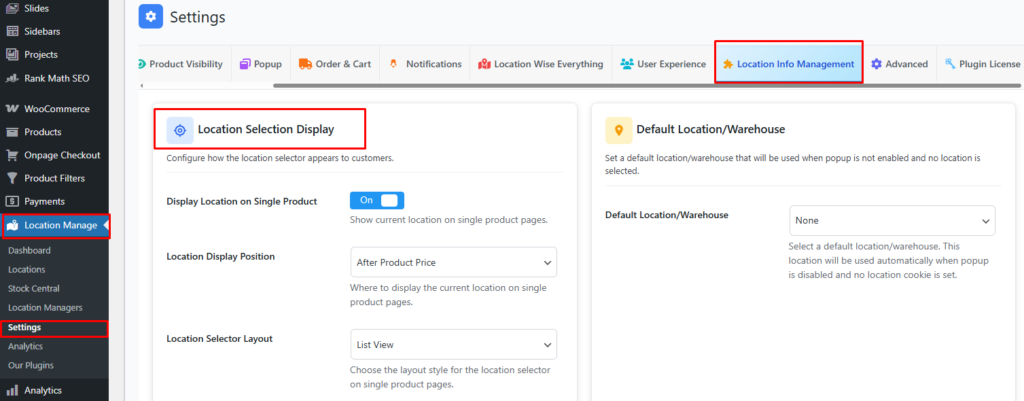Open the Advanced settings tab
The width and height of the screenshot is (1024, 401).
(899, 64)
